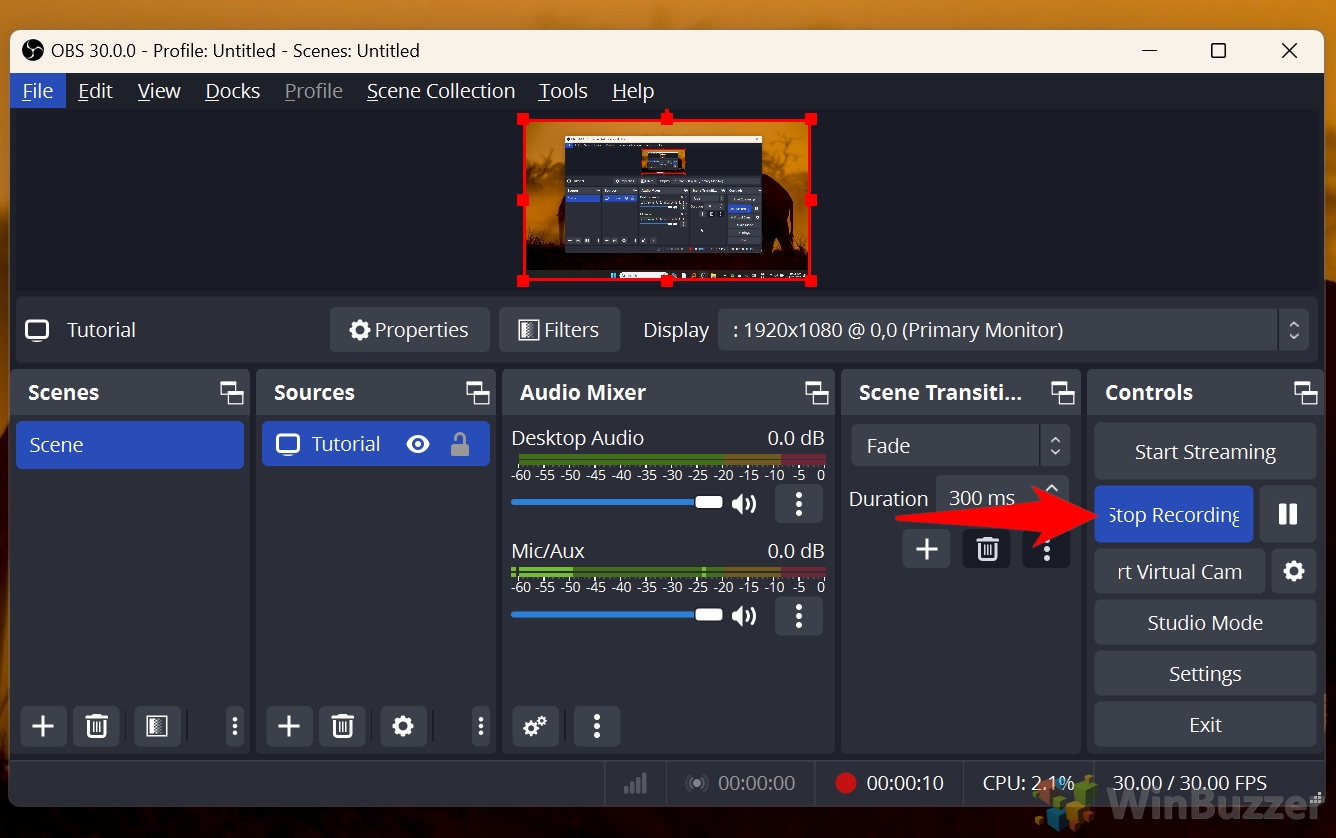Toggle visibility eye of Tutorial source
This screenshot has width=1336, height=838.
(418, 444)
